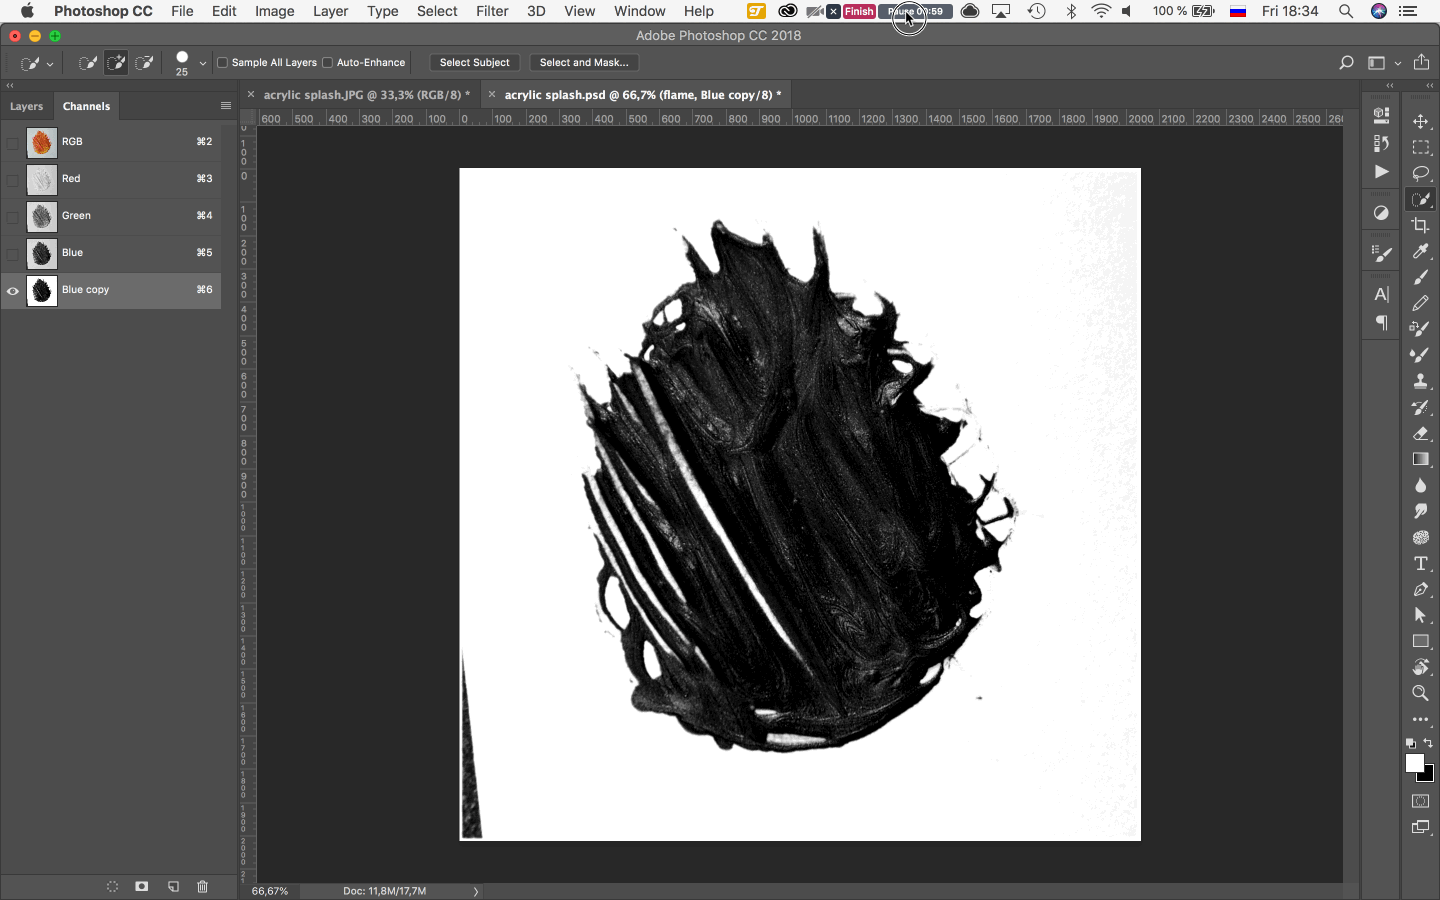This screenshot has width=1440, height=900.
Task: Open the 3D panel icon
Action: [x=1381, y=115]
